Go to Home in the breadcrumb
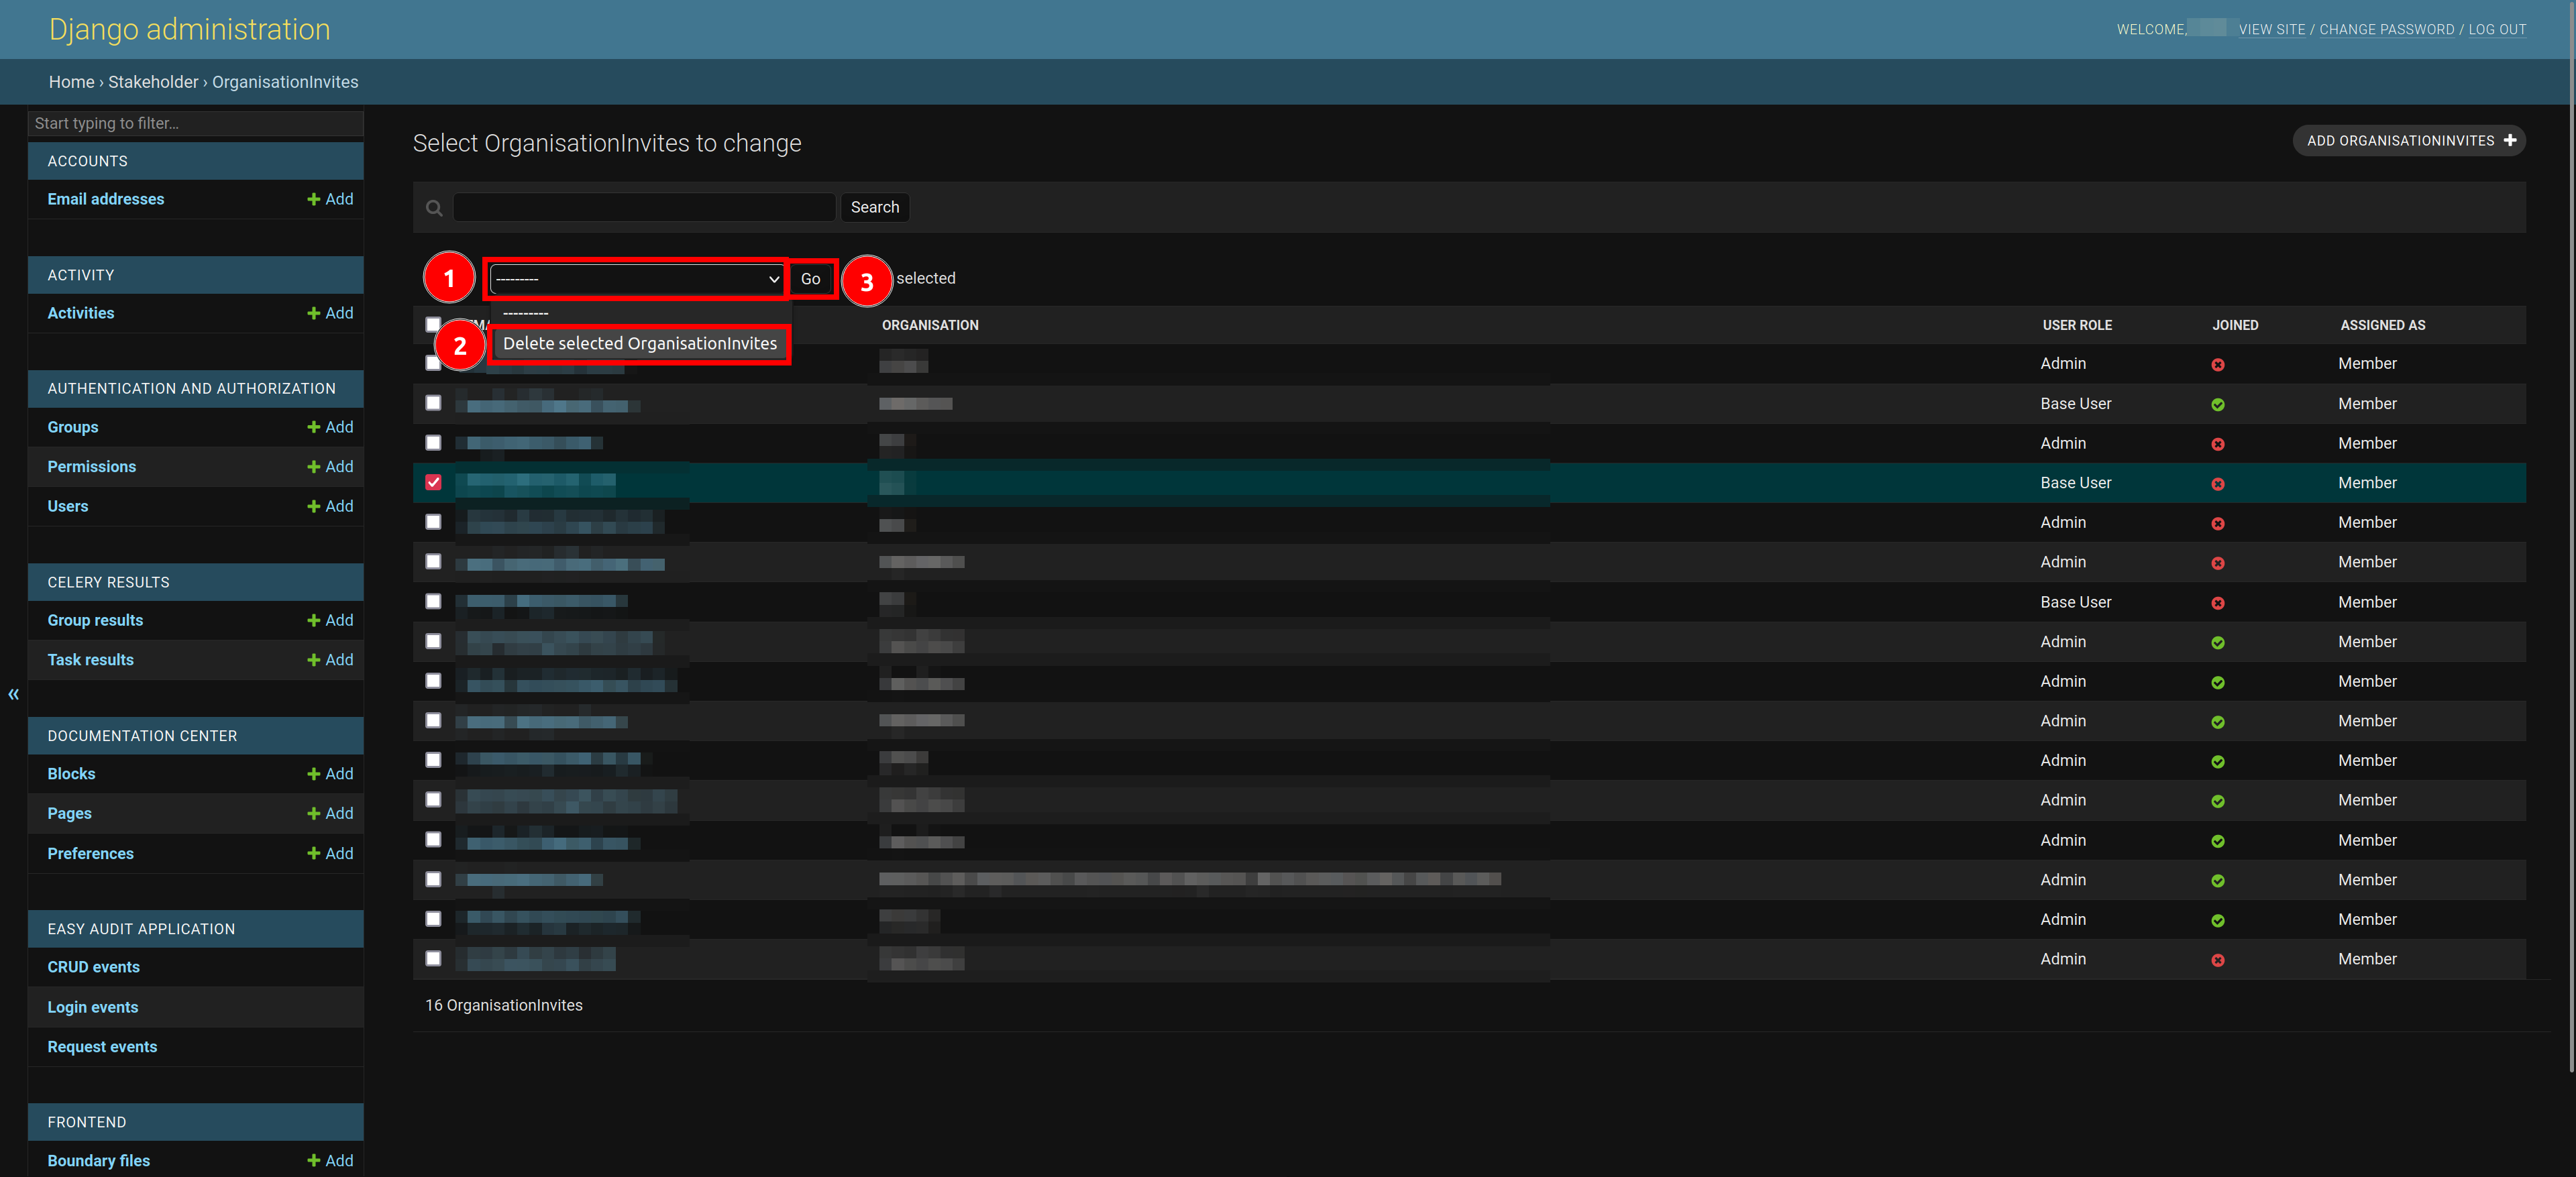Screen dimensions: 2576x1177 click(x=72, y=82)
